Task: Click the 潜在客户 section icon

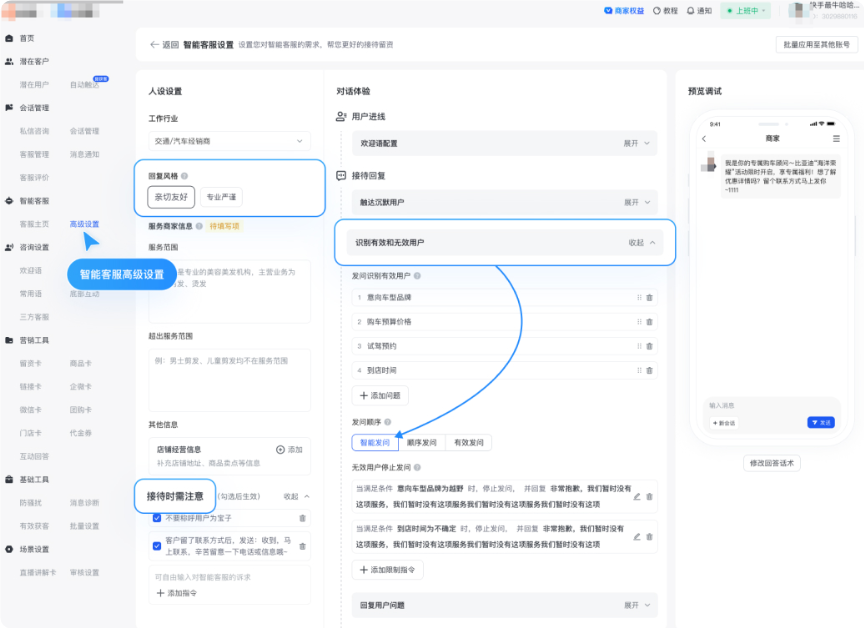Action: (x=9, y=62)
